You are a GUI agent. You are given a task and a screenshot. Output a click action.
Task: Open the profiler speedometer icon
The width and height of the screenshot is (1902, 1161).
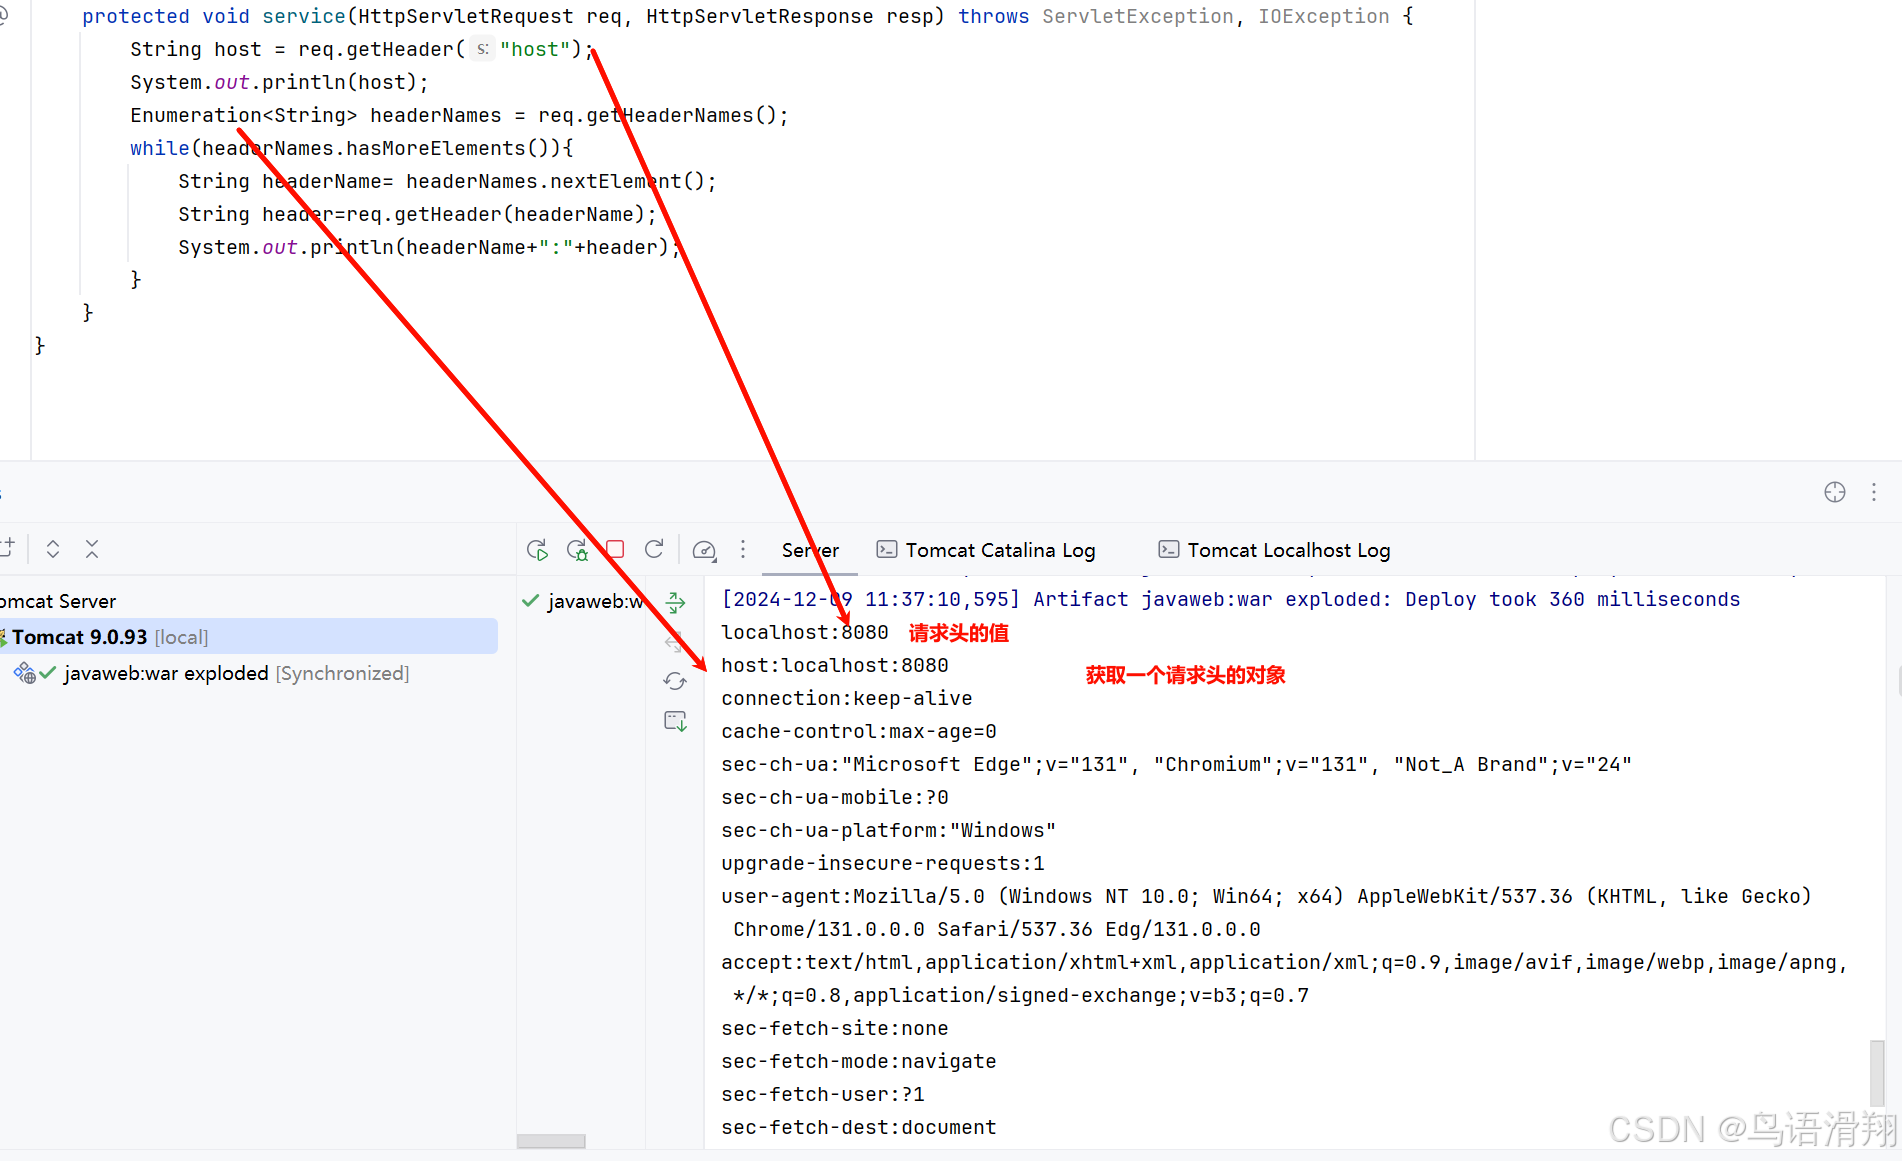click(704, 550)
